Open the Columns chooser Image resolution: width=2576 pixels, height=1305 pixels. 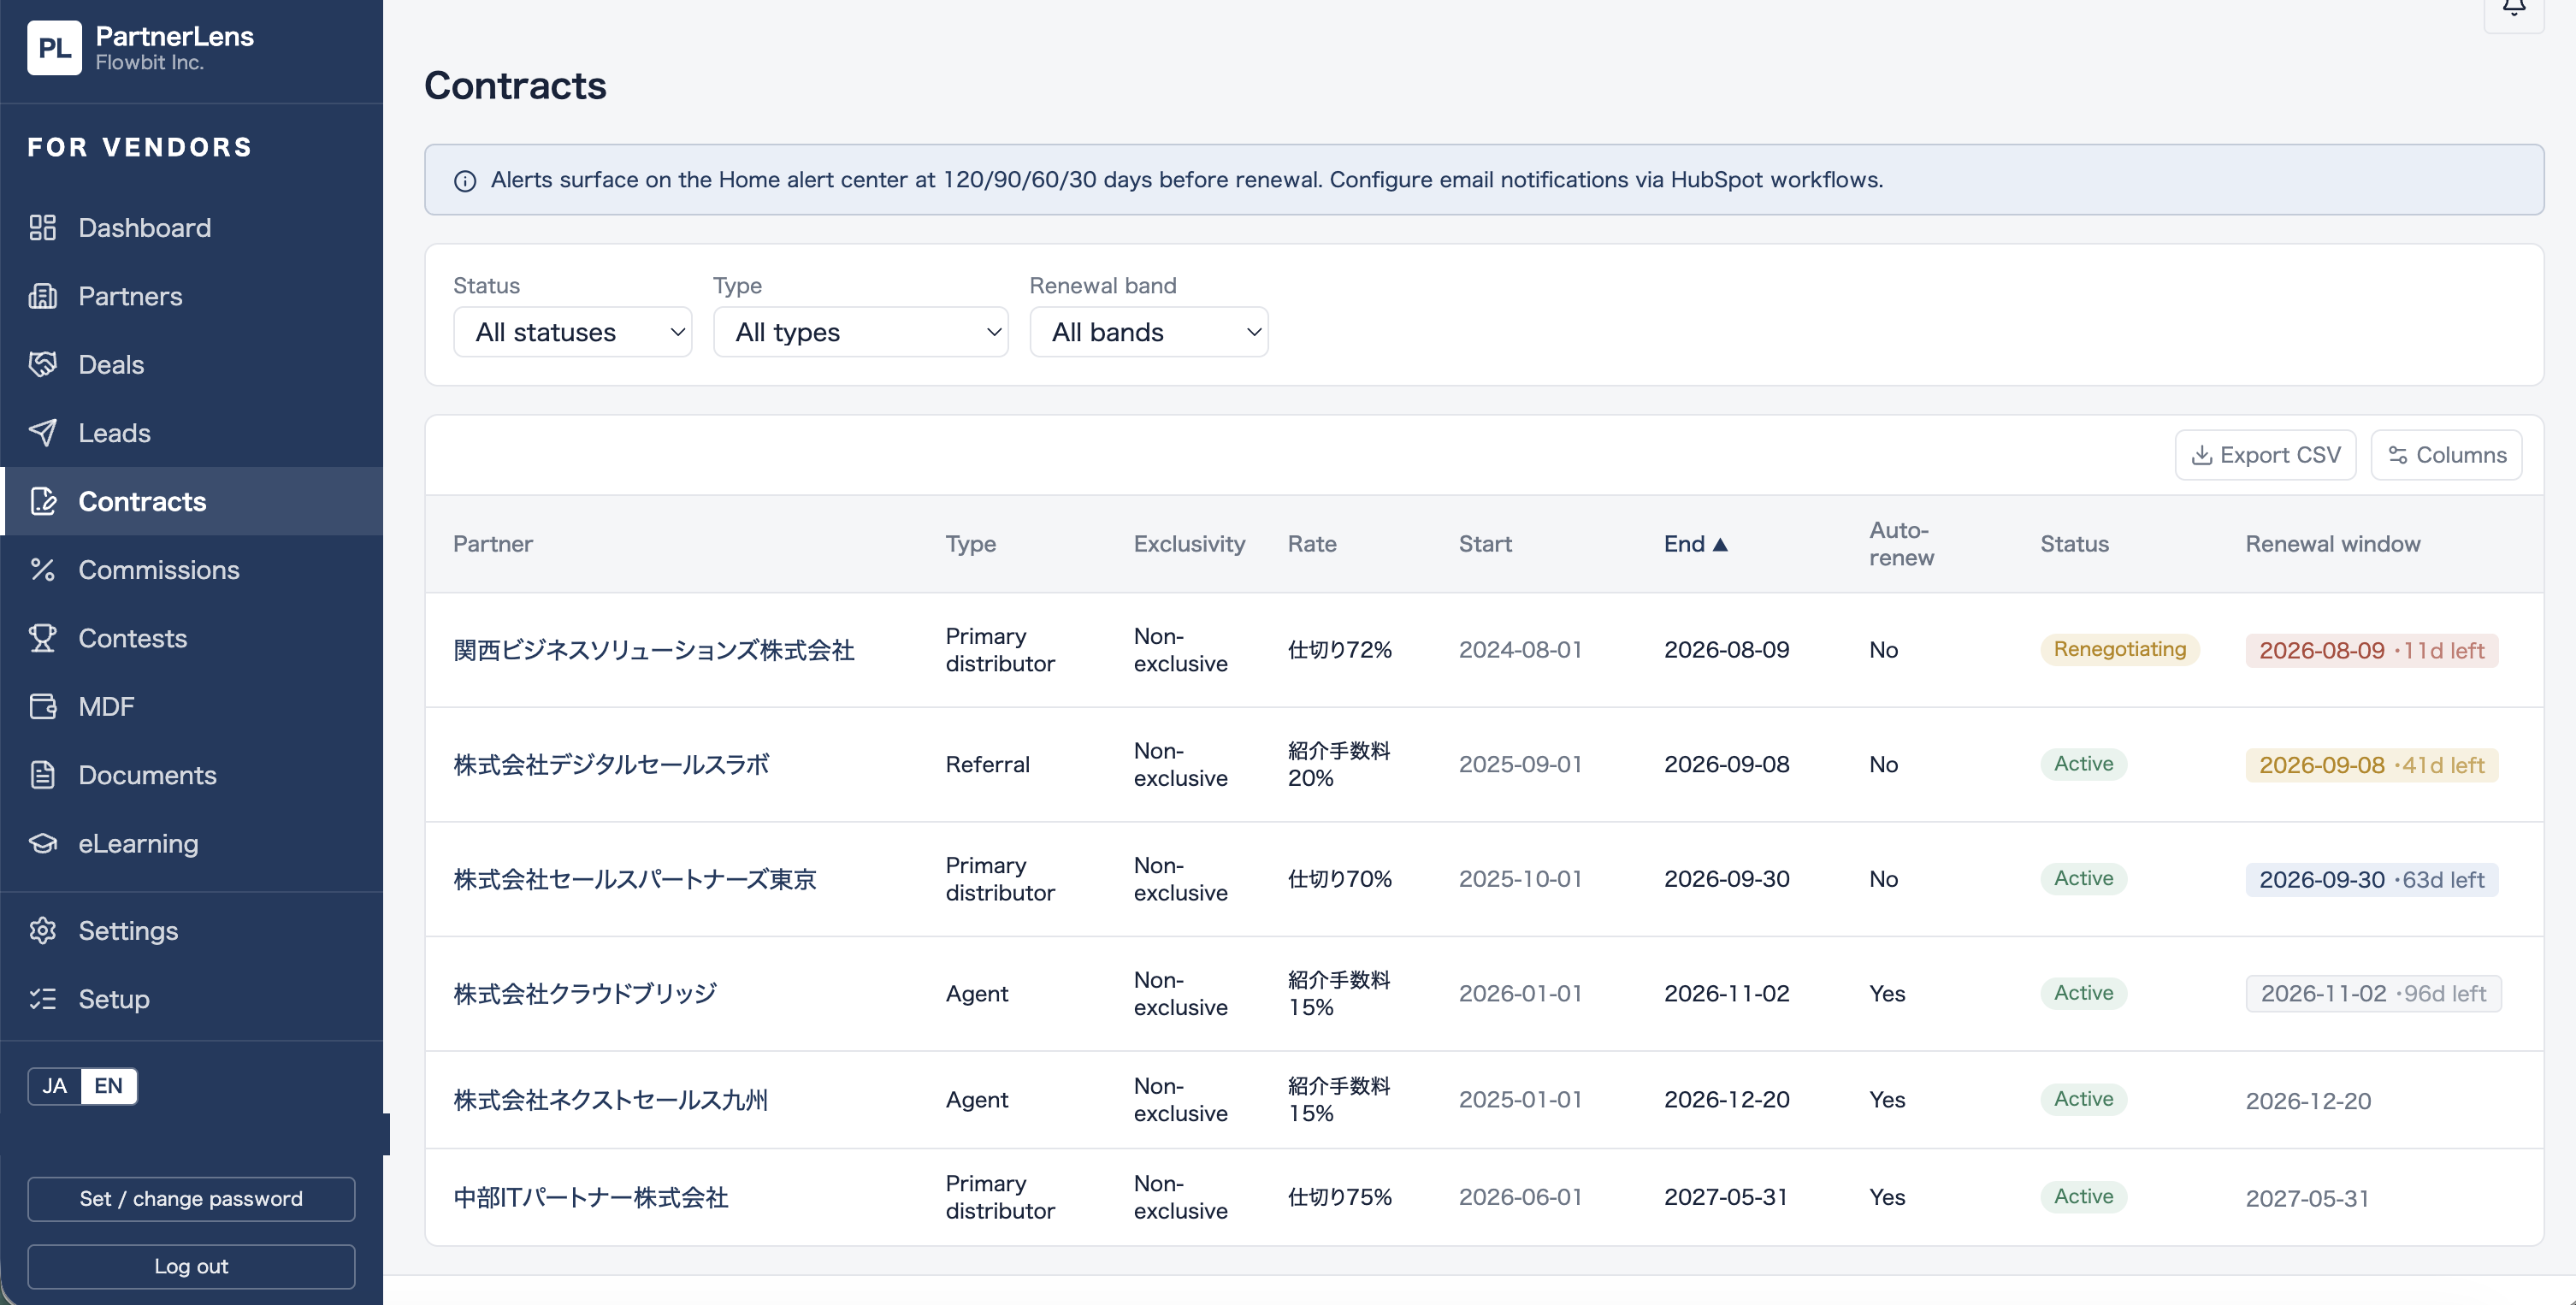click(x=2447, y=455)
